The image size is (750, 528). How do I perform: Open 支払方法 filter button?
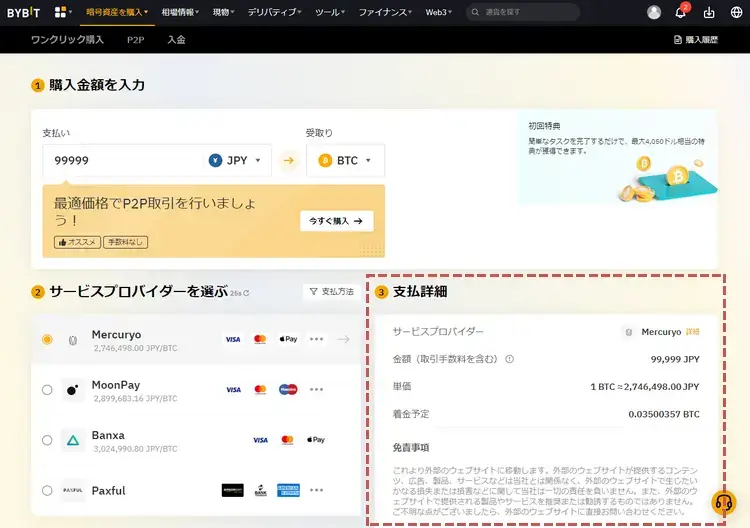(331, 292)
